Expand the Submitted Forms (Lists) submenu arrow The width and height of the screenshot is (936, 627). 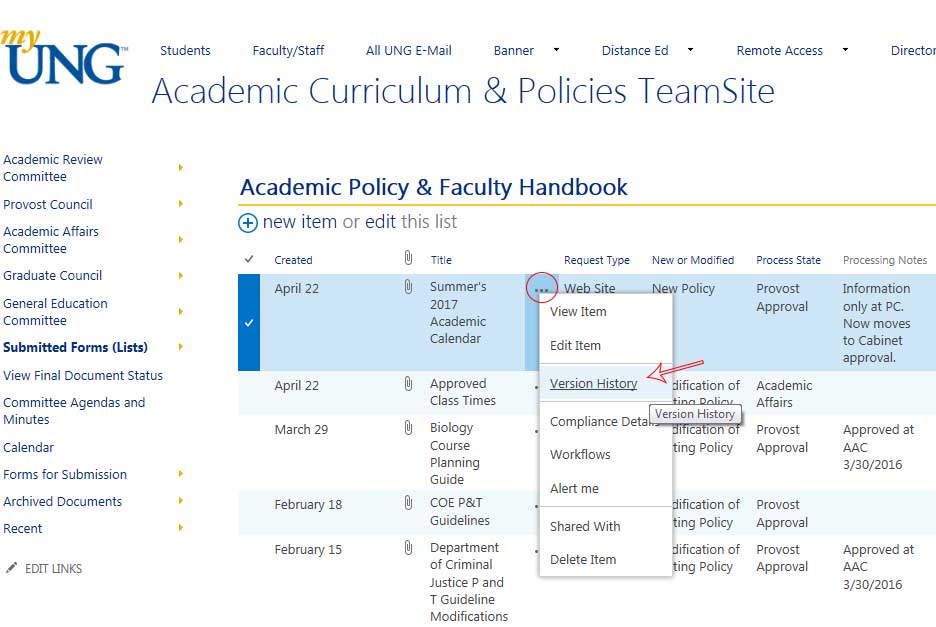click(x=180, y=347)
